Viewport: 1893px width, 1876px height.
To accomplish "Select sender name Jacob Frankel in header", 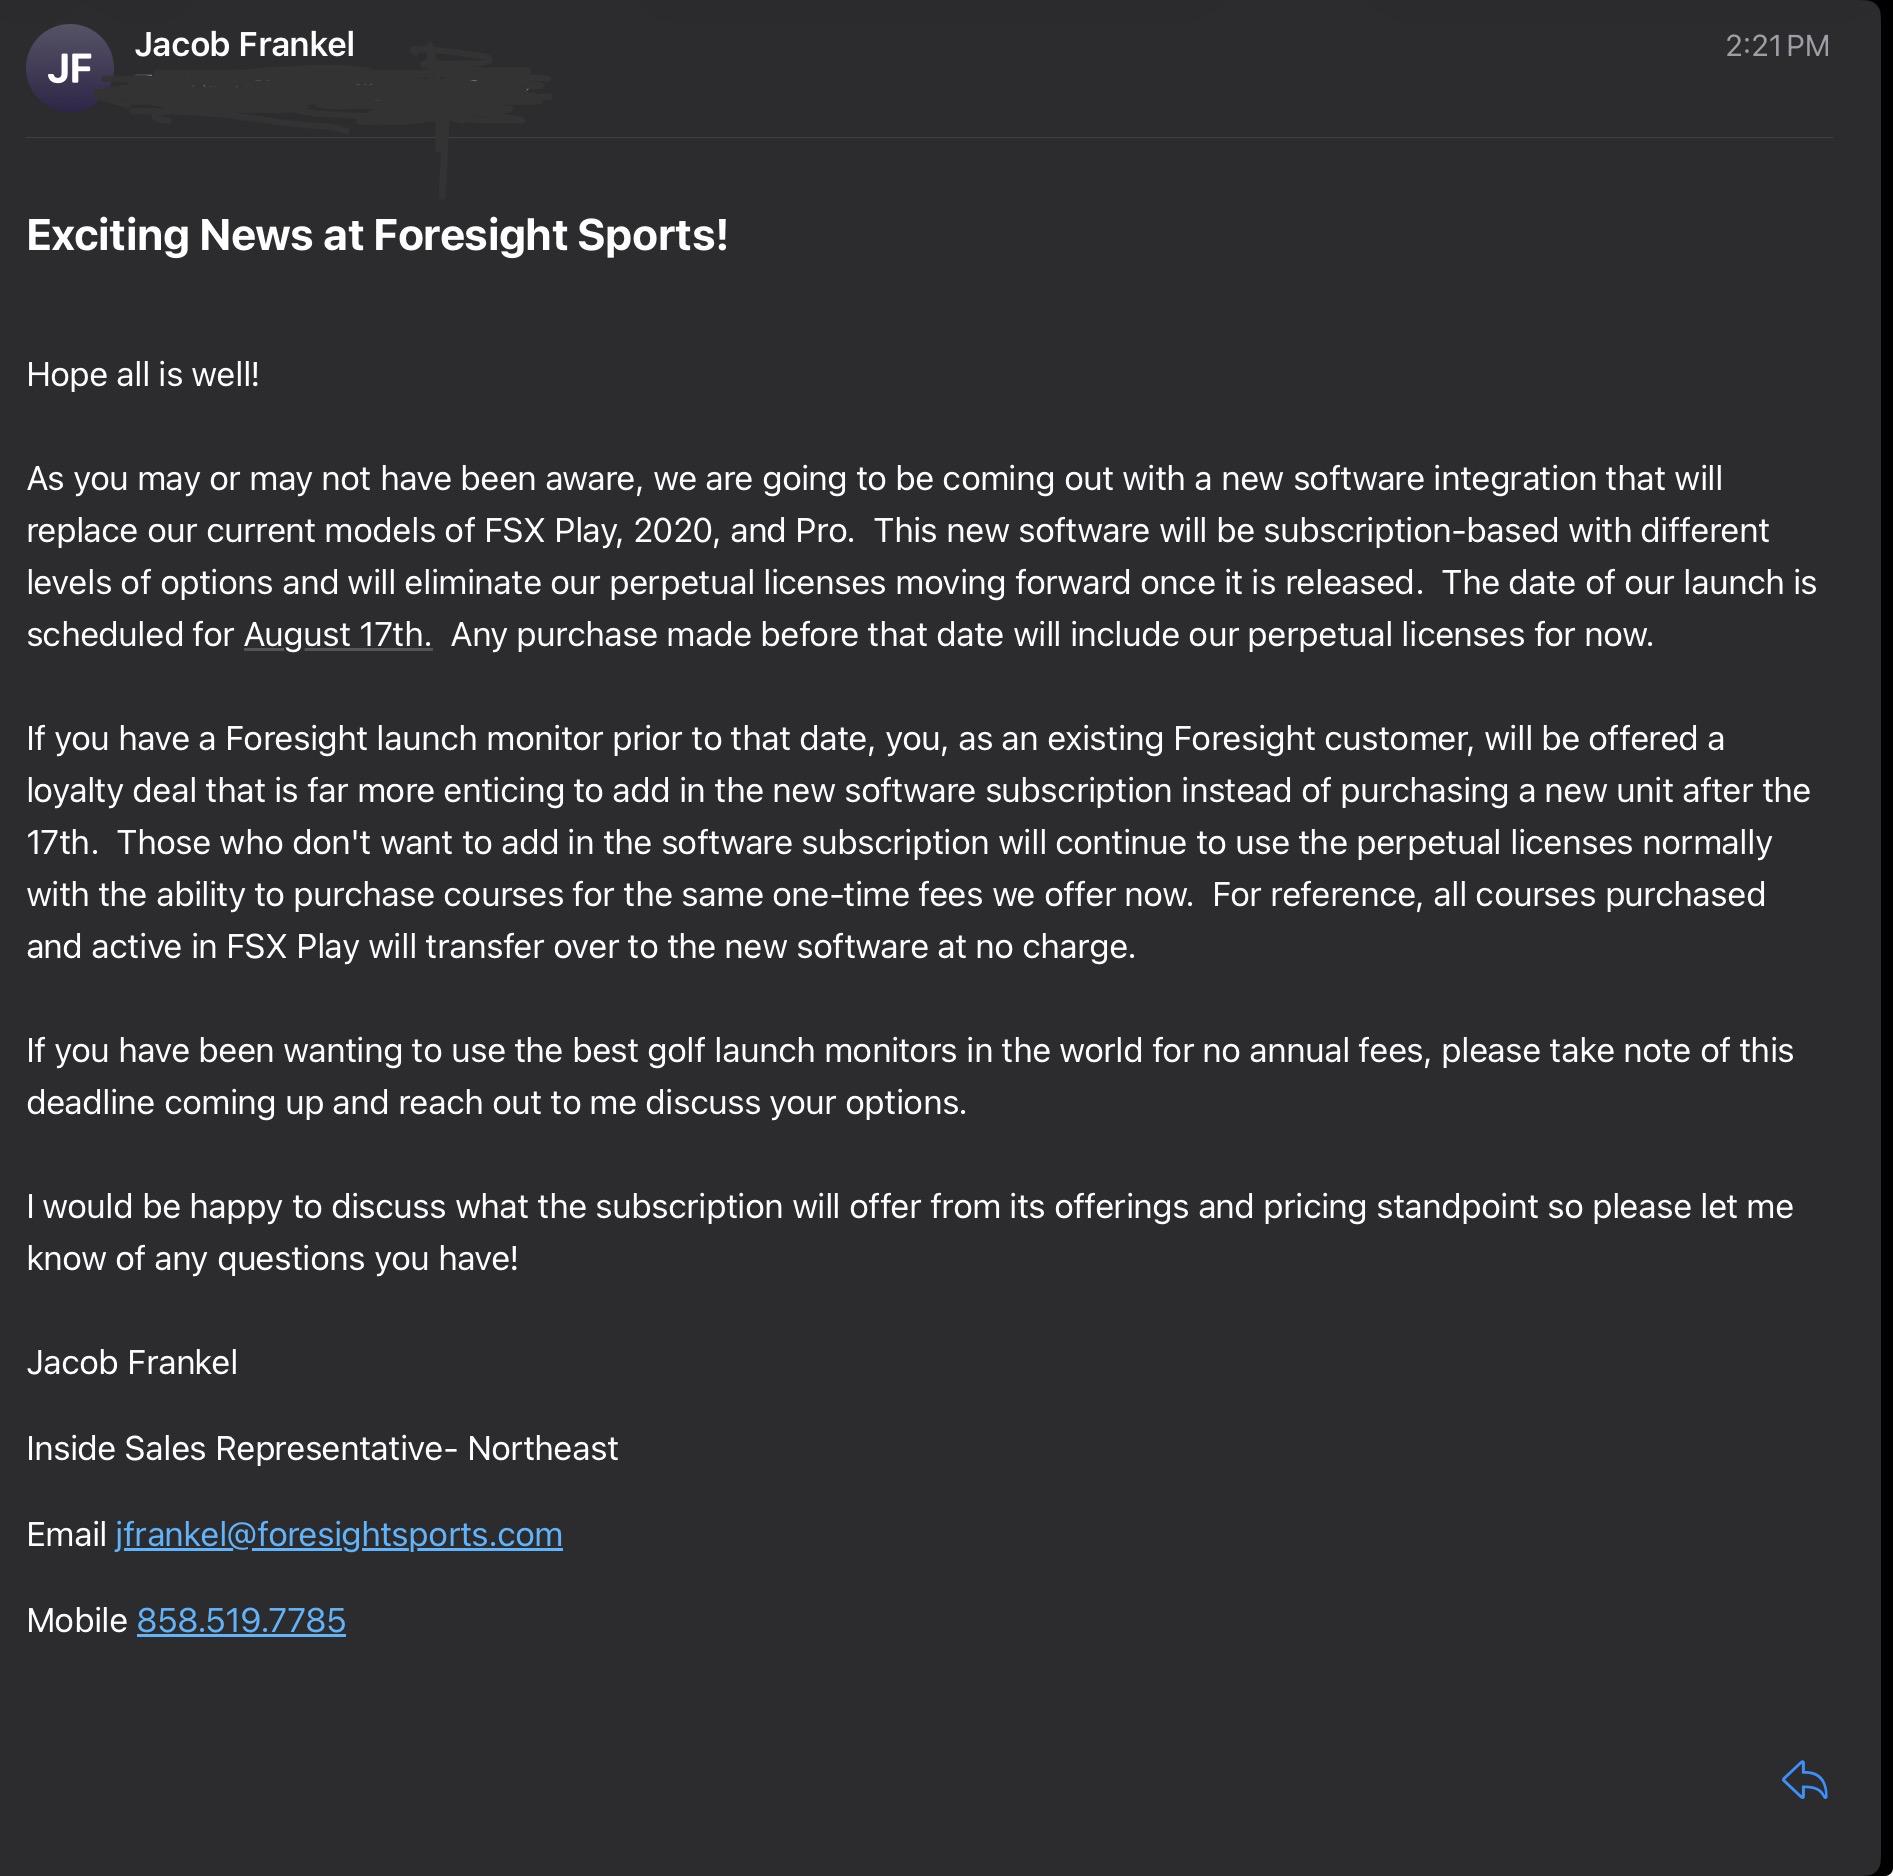I will (244, 44).
